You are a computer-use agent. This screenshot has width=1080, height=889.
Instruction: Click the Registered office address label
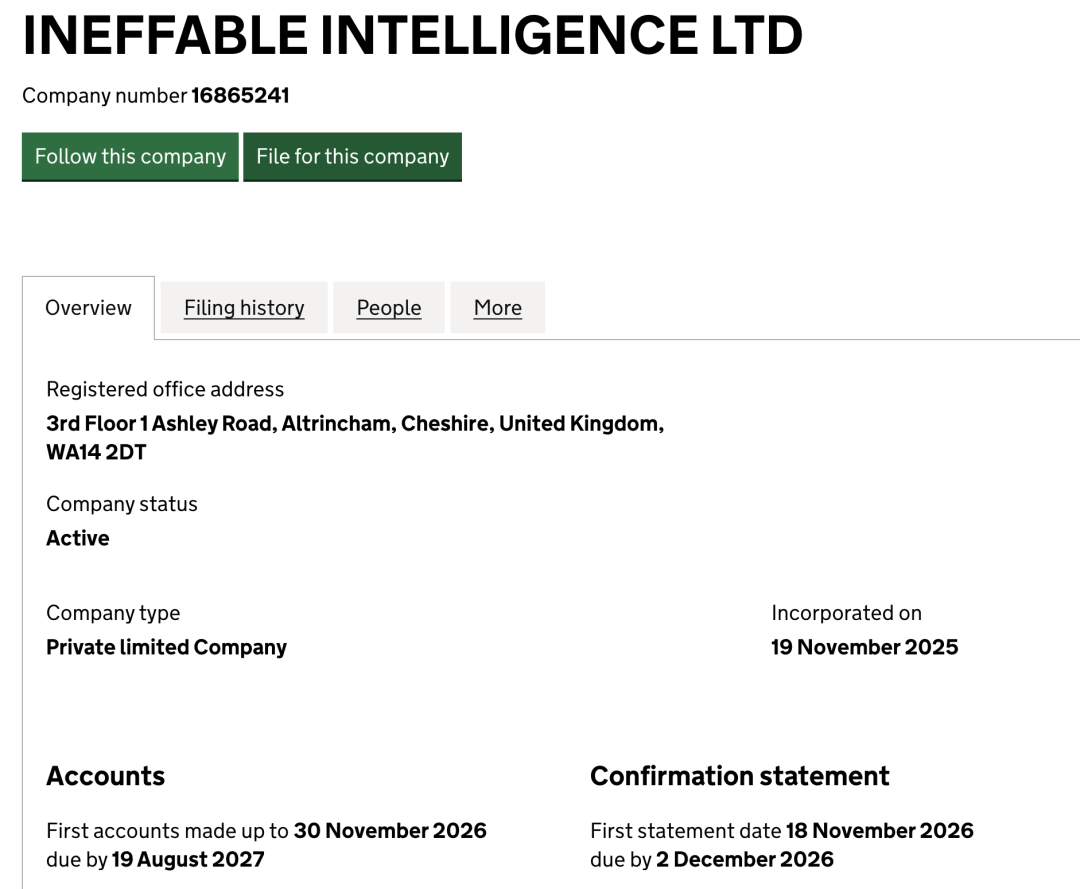[x=165, y=389]
